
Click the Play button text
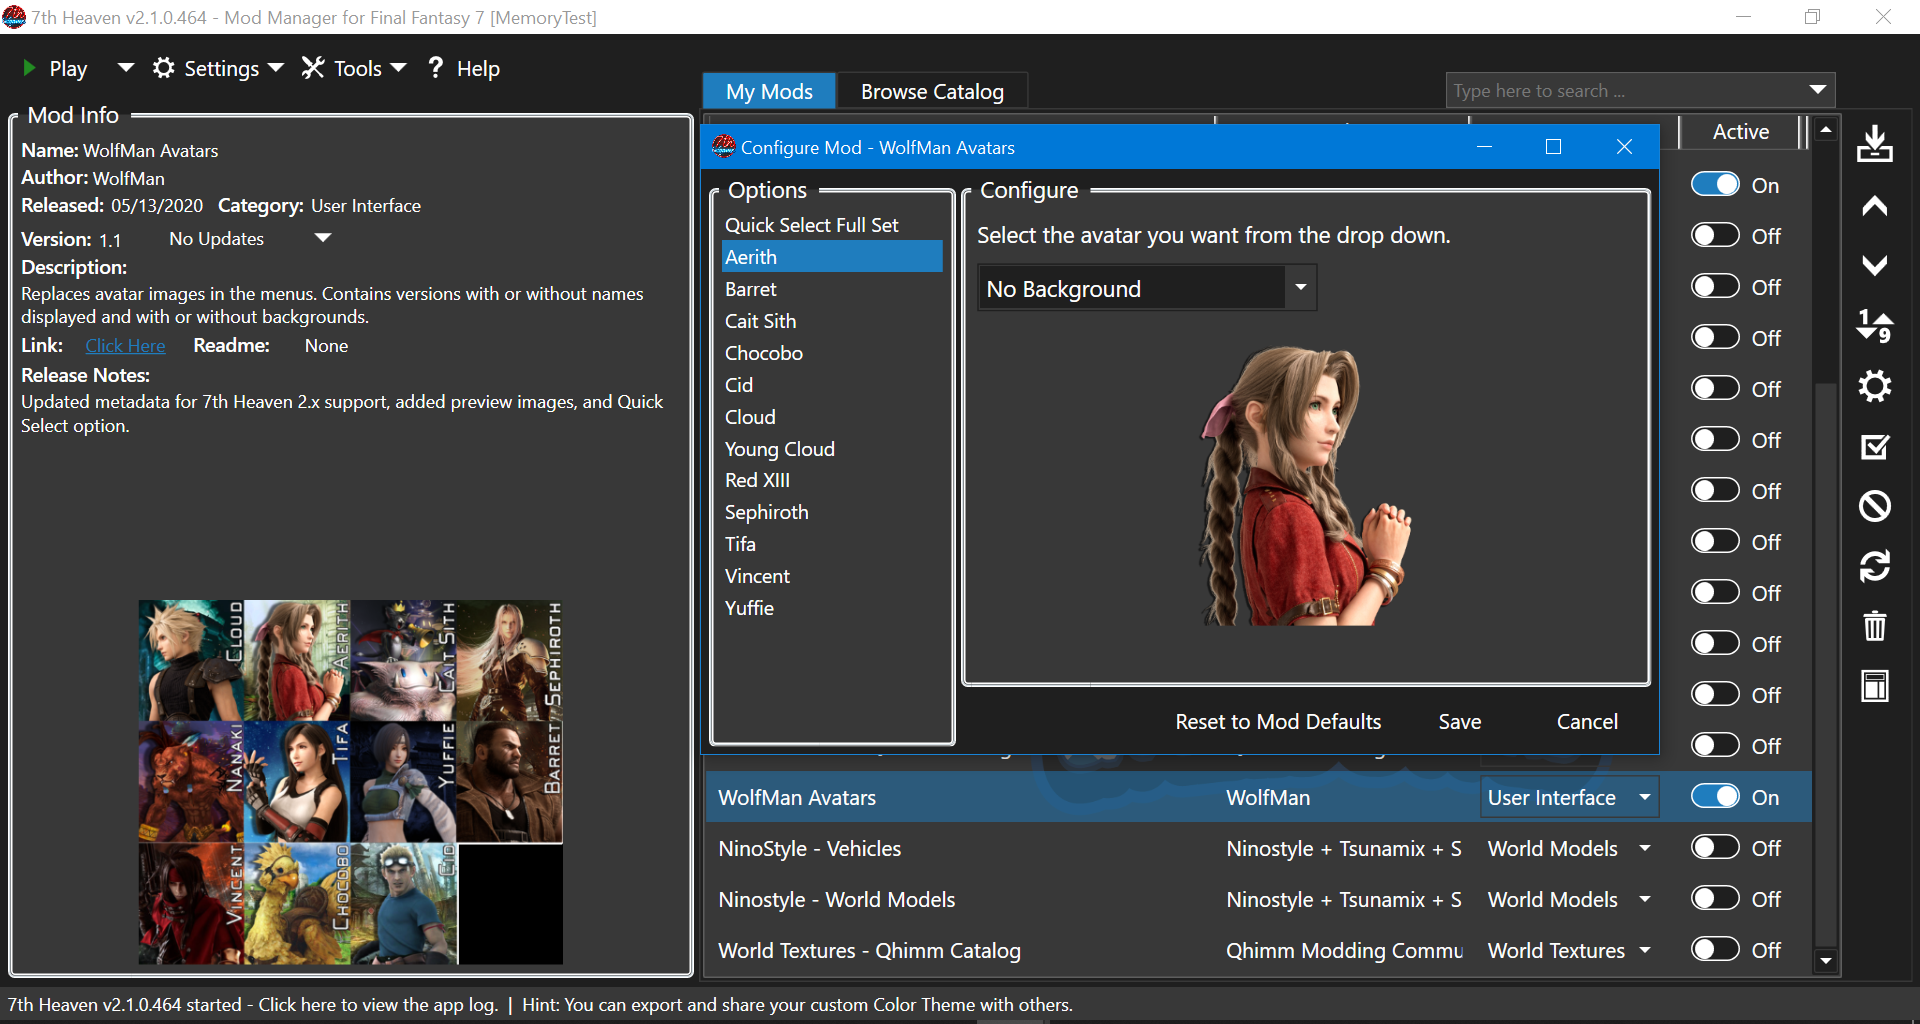68,68
